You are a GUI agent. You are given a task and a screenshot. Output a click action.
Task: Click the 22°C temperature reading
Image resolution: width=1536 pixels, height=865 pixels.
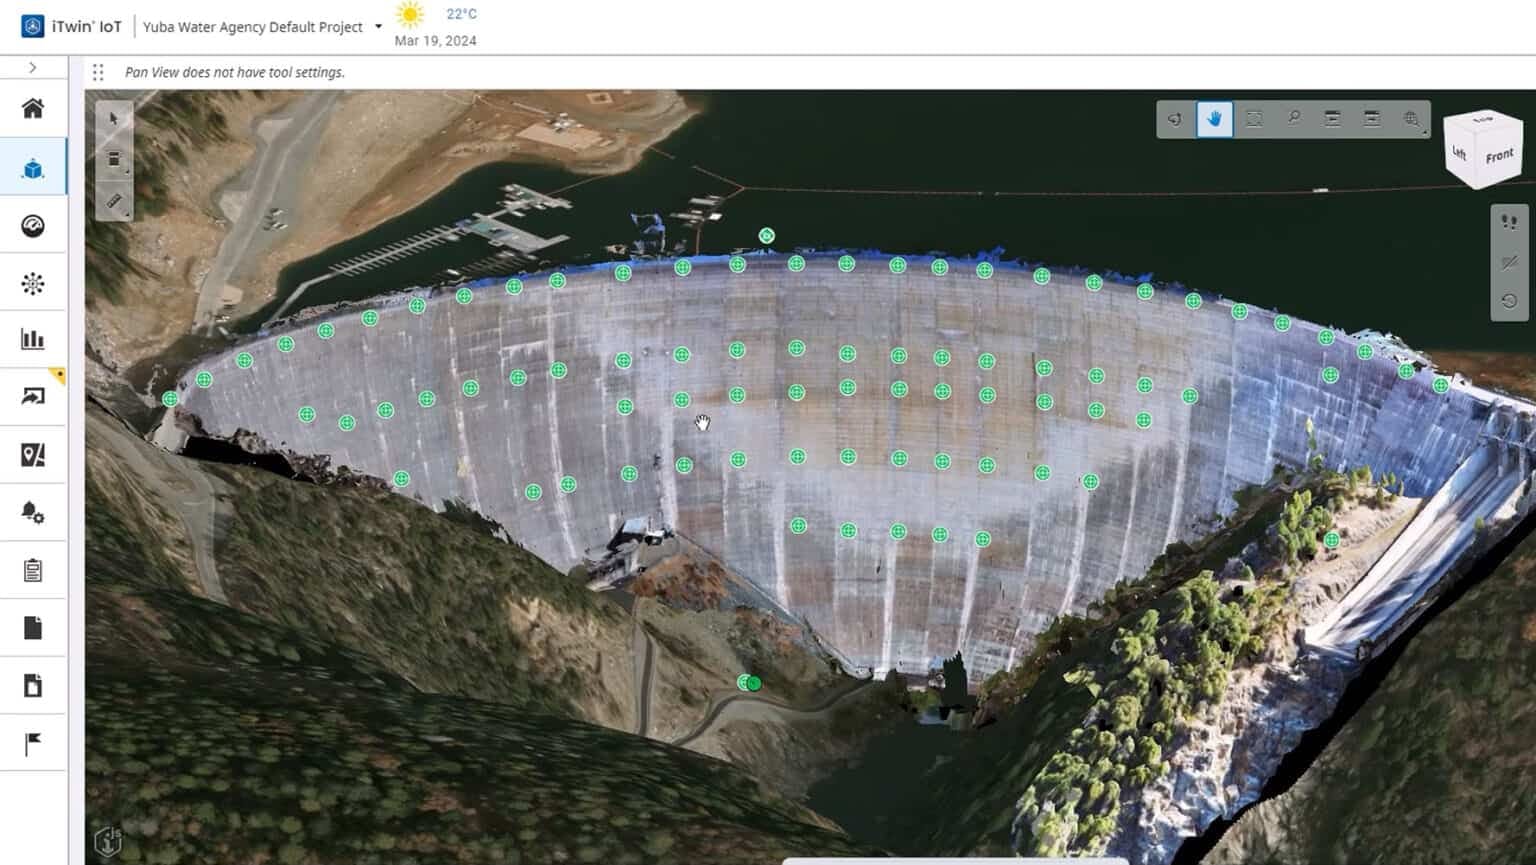(461, 14)
